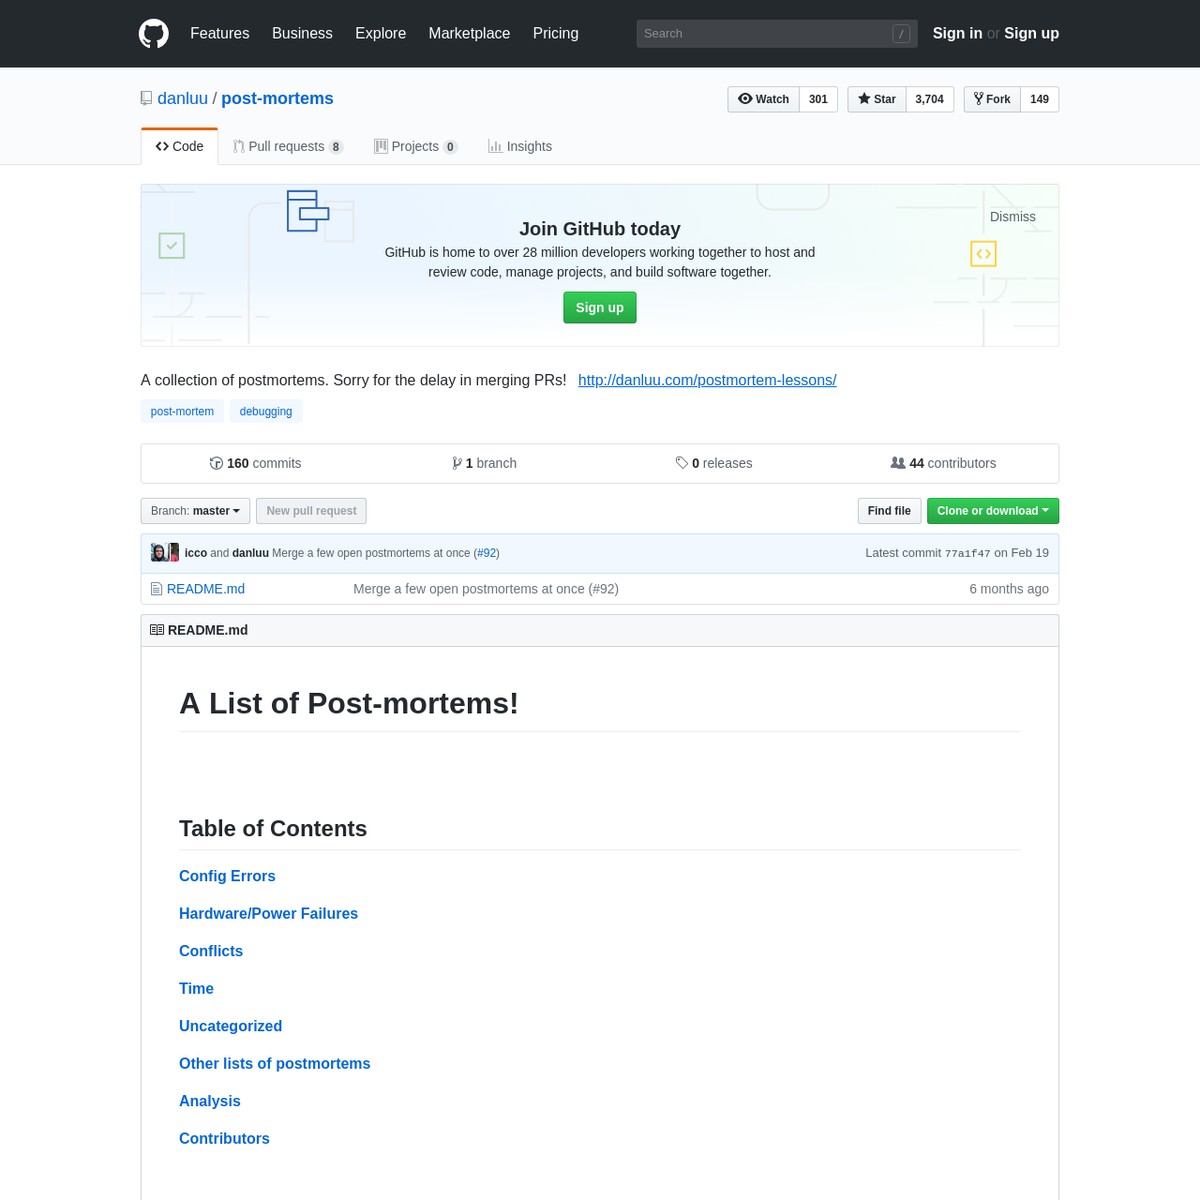1200x1200 pixels.
Task: Open the 149 forks count
Action: [x=1040, y=99]
